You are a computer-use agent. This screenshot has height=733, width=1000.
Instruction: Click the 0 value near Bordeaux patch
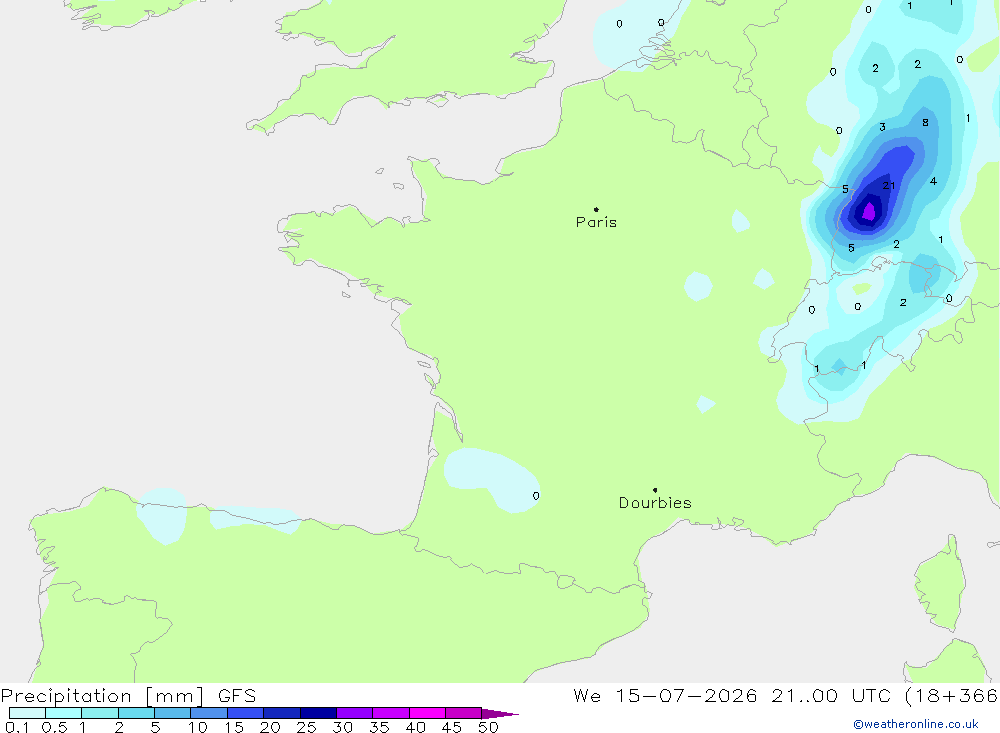536,496
